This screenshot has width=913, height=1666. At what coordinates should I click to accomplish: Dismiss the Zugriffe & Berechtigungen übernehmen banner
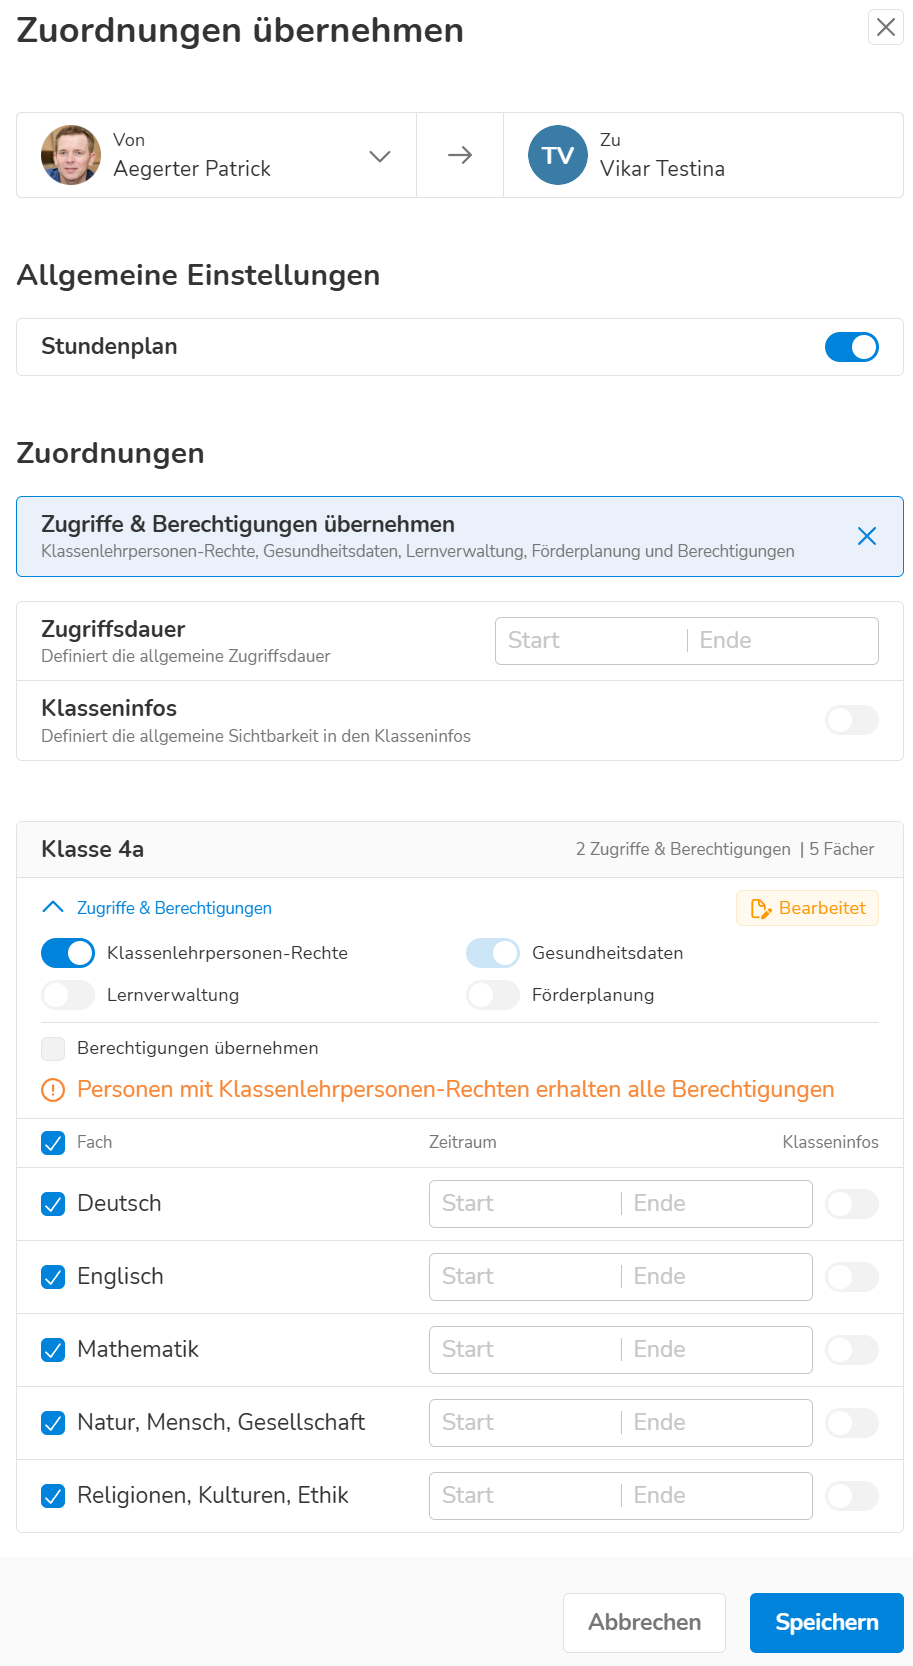[867, 536]
